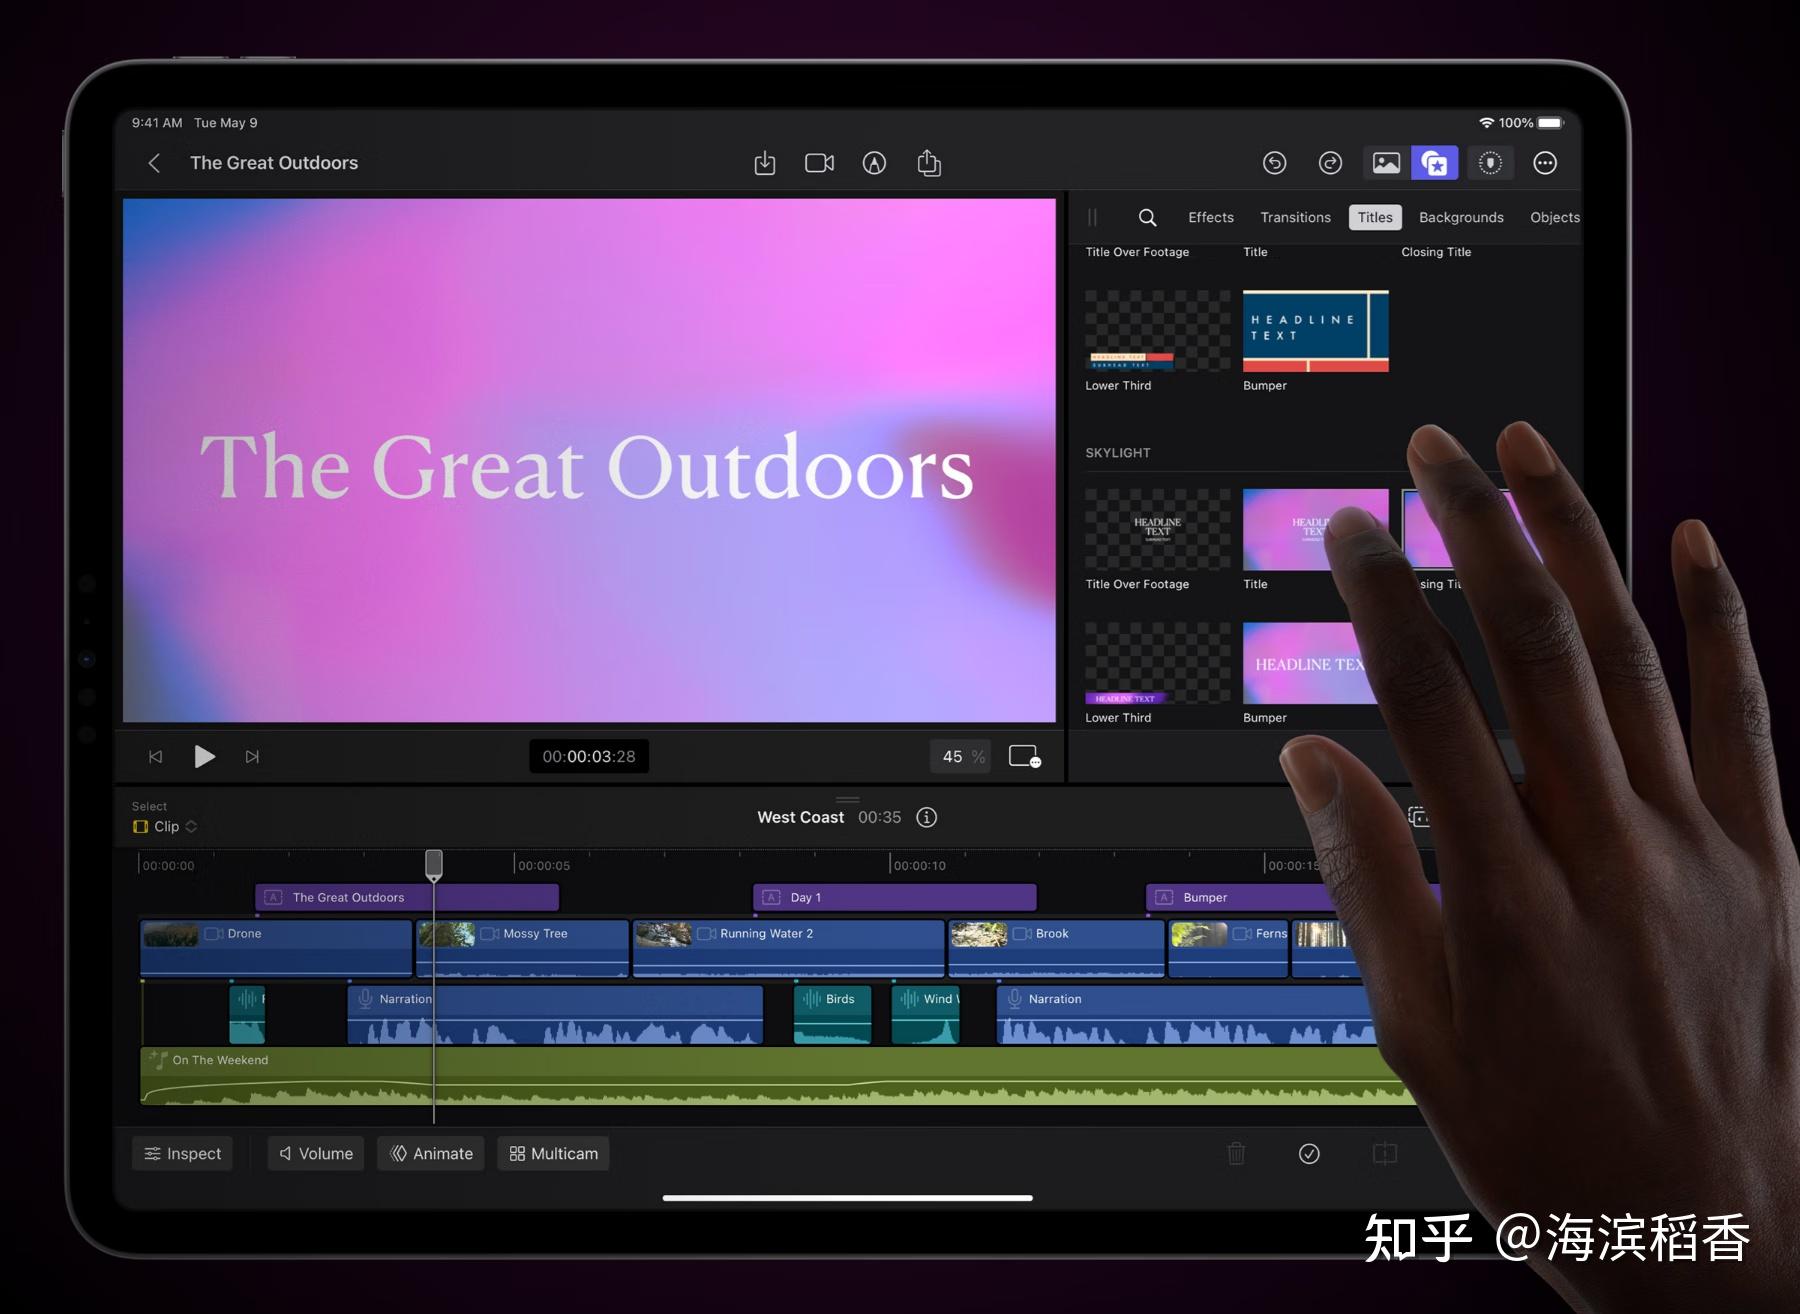Go back using the chevron beside project title
The width and height of the screenshot is (1800, 1314).
coord(154,163)
